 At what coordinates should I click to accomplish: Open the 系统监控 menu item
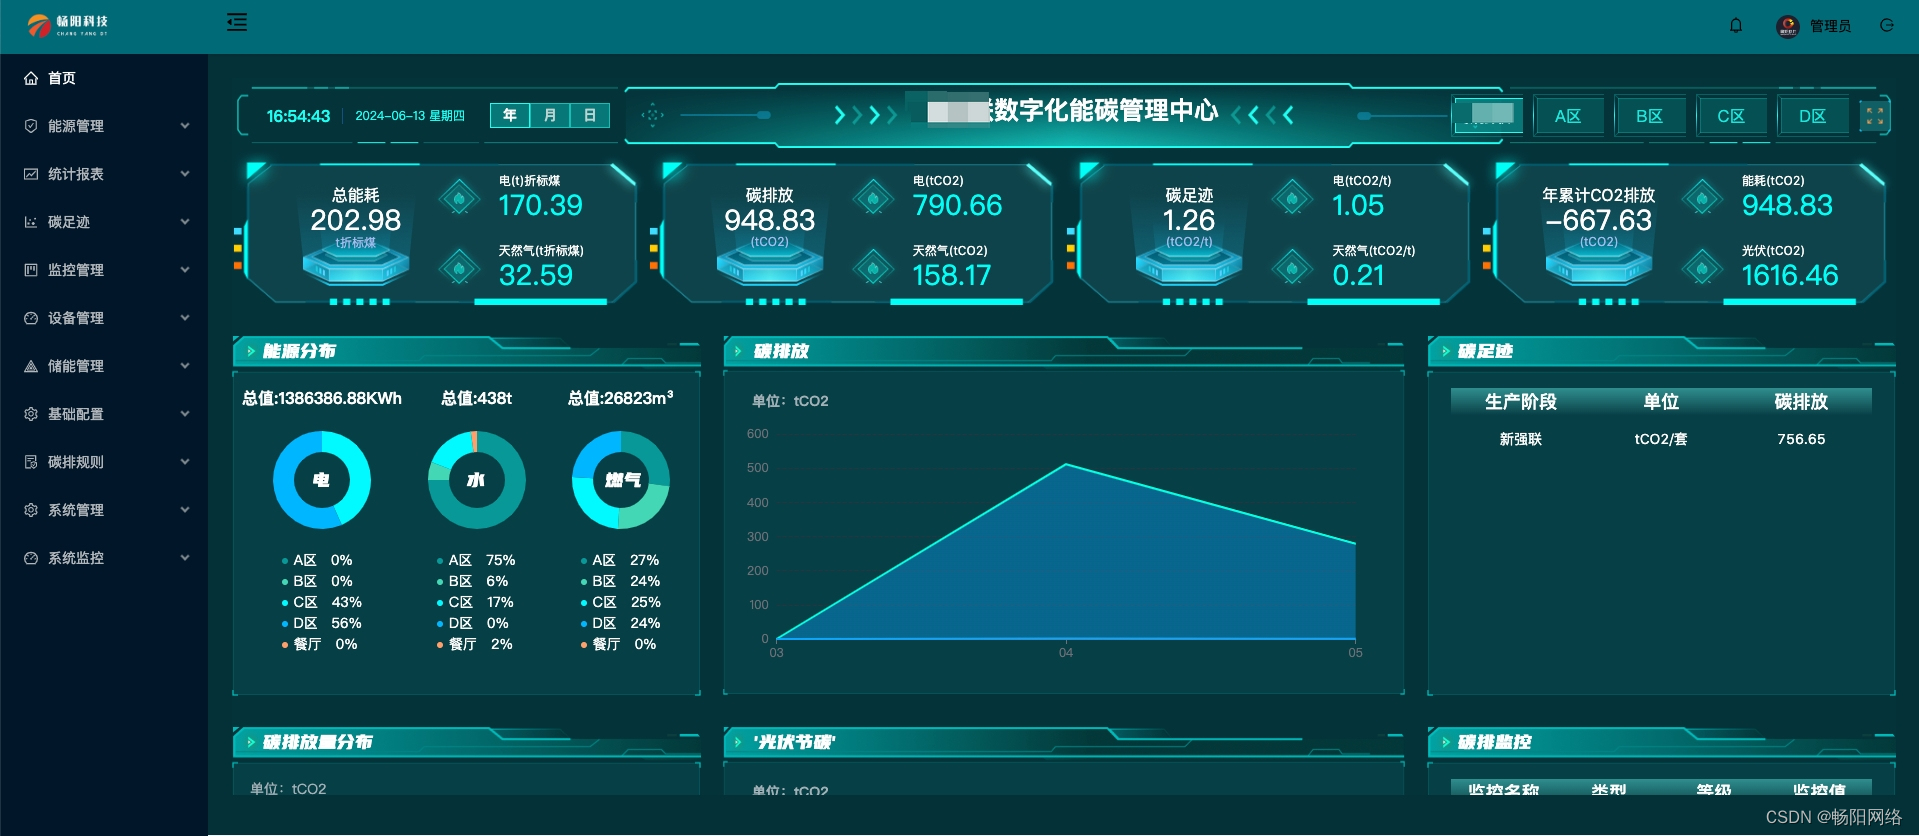(x=104, y=558)
